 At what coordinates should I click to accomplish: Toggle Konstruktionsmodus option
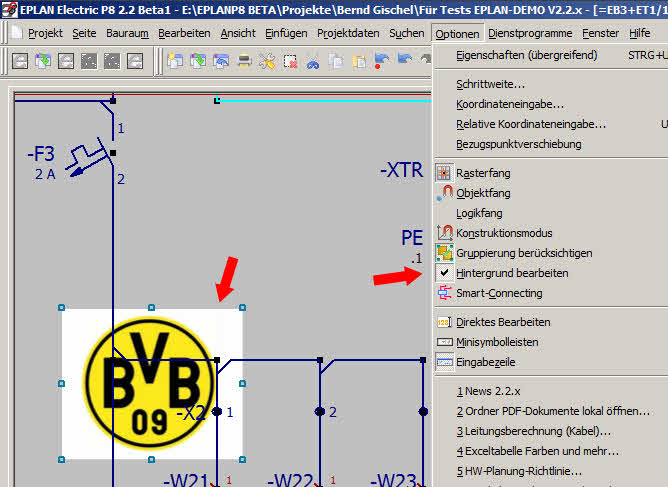pyautogui.click(x=504, y=233)
